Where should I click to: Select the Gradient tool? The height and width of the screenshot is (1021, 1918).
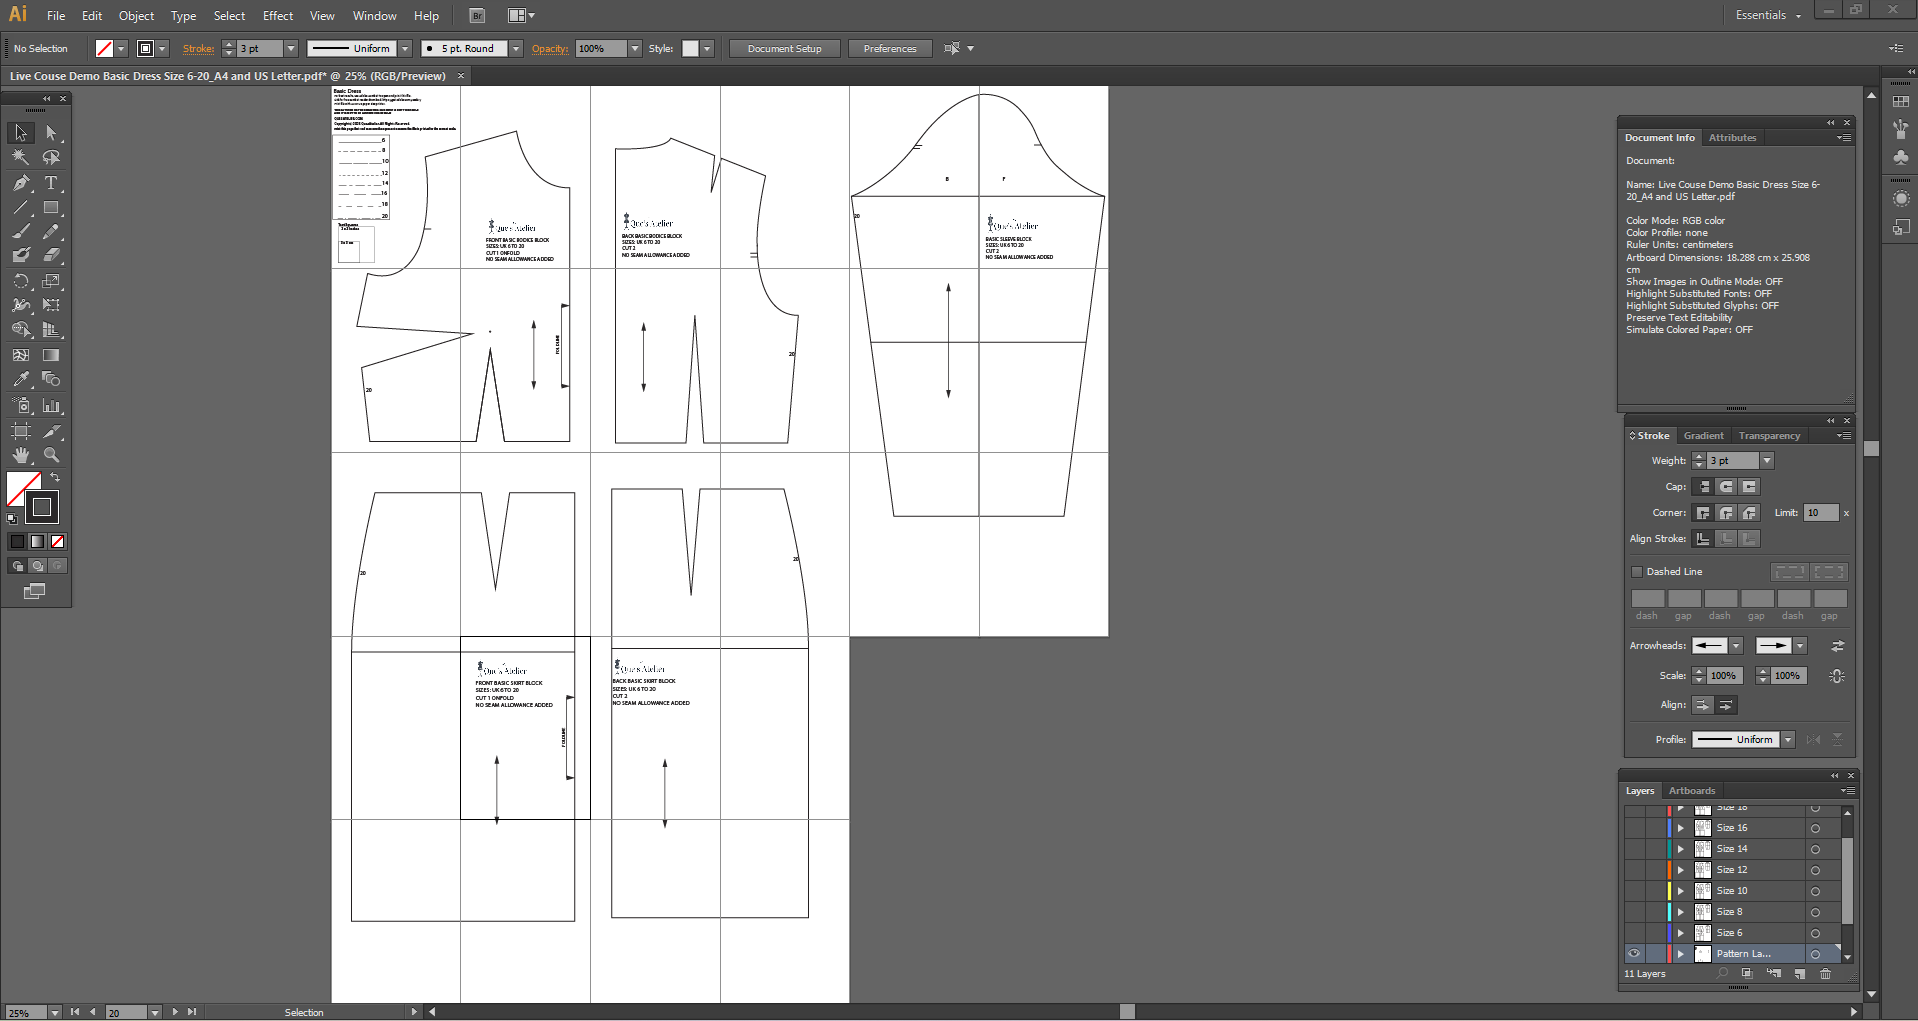51,355
